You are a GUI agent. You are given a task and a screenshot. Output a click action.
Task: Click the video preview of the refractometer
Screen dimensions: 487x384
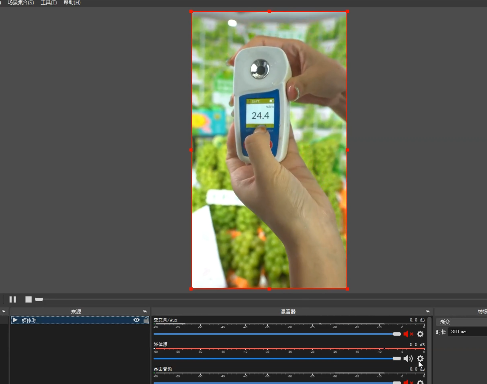click(x=269, y=150)
